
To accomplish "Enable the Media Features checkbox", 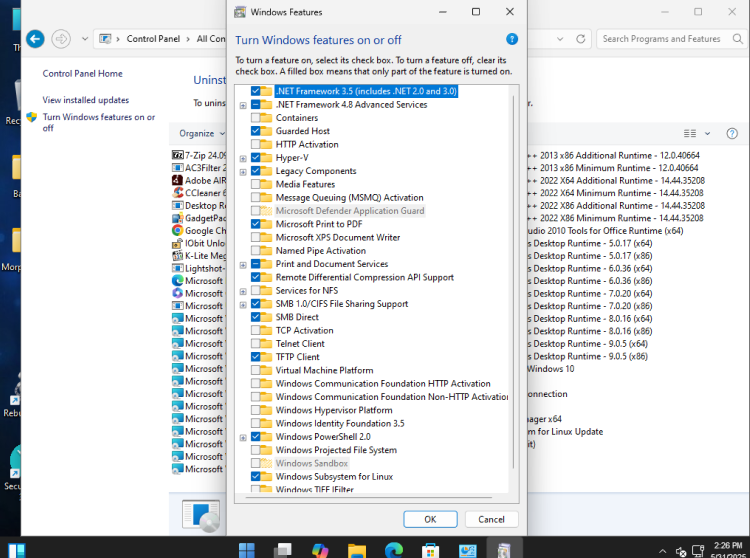I will click(x=255, y=184).
